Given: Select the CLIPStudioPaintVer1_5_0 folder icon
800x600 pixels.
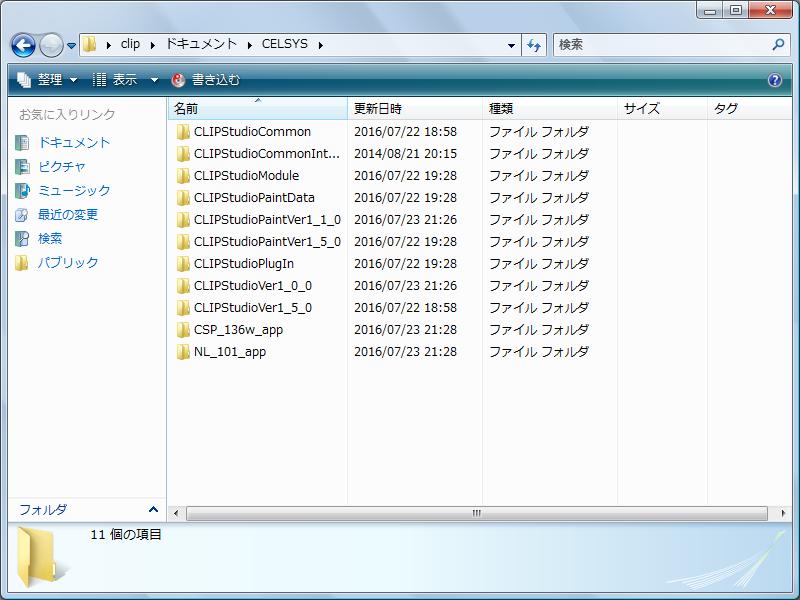Looking at the screenshot, I should click(x=183, y=241).
